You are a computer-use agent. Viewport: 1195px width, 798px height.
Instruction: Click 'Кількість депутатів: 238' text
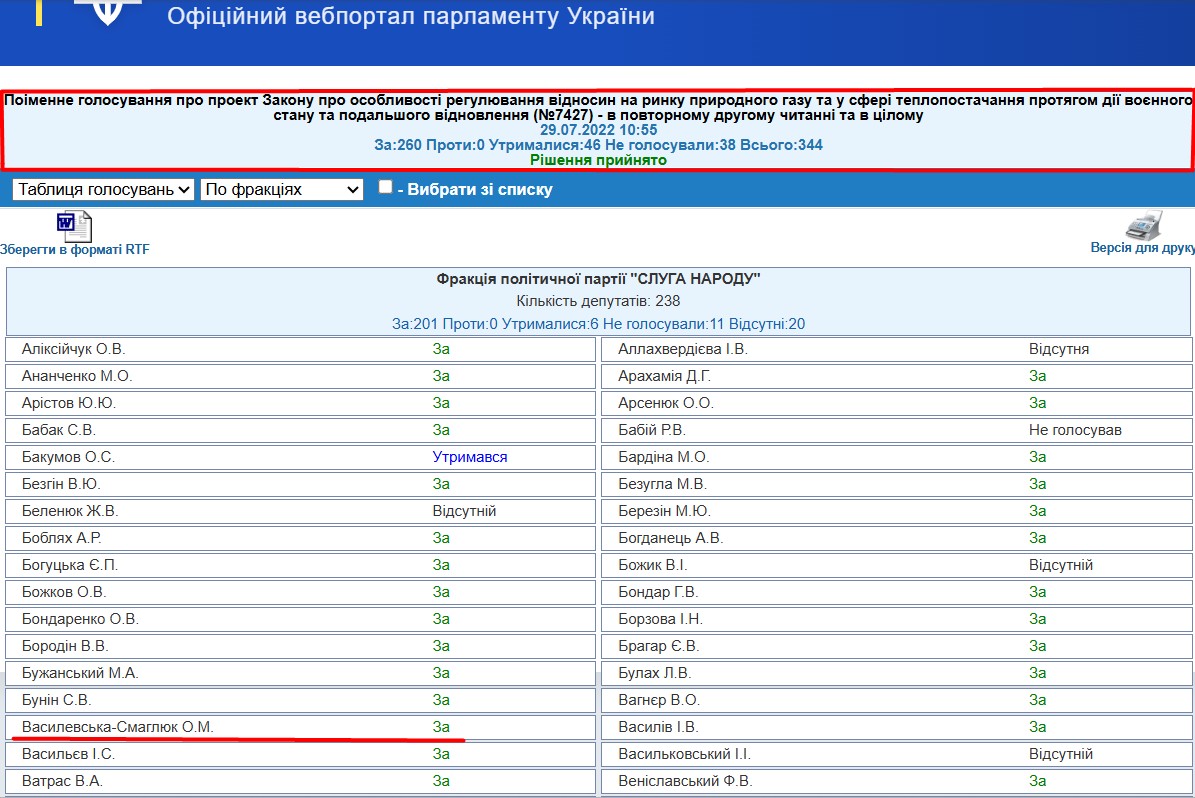pyautogui.click(x=598, y=301)
